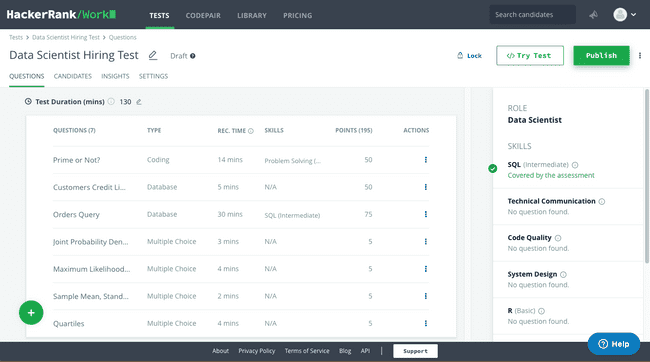Open the LIBRARY navigation tab
The width and height of the screenshot is (650, 362).
[252, 15]
